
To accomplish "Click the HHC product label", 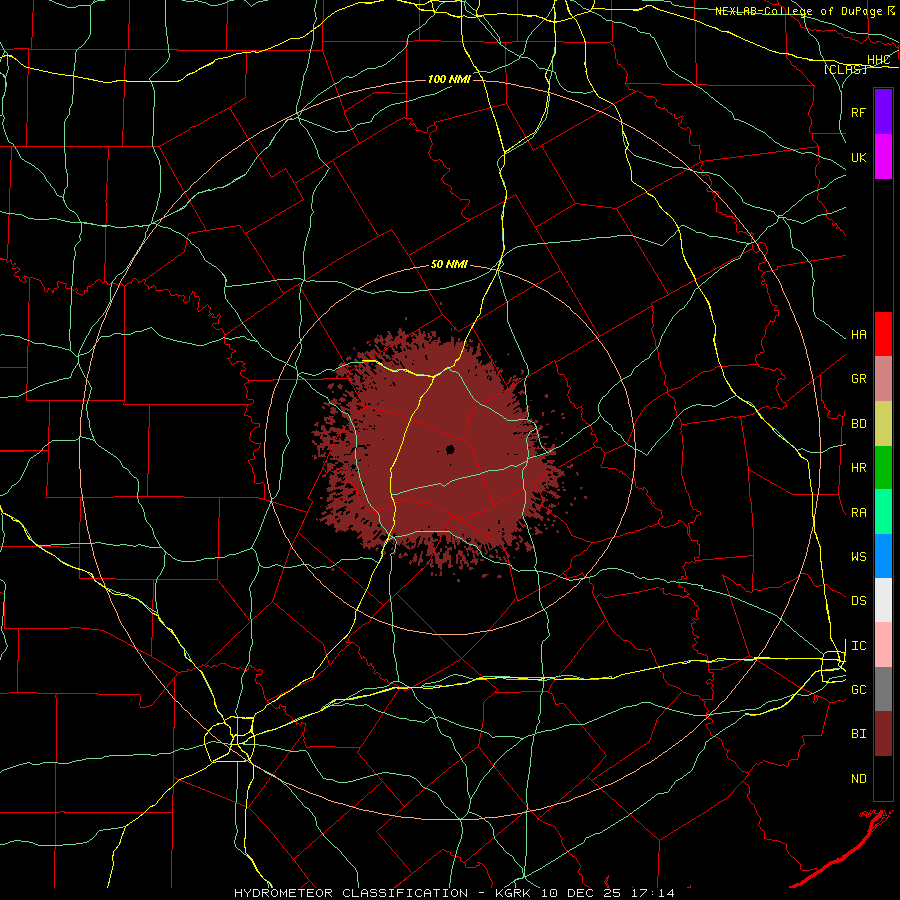I will (878, 60).
